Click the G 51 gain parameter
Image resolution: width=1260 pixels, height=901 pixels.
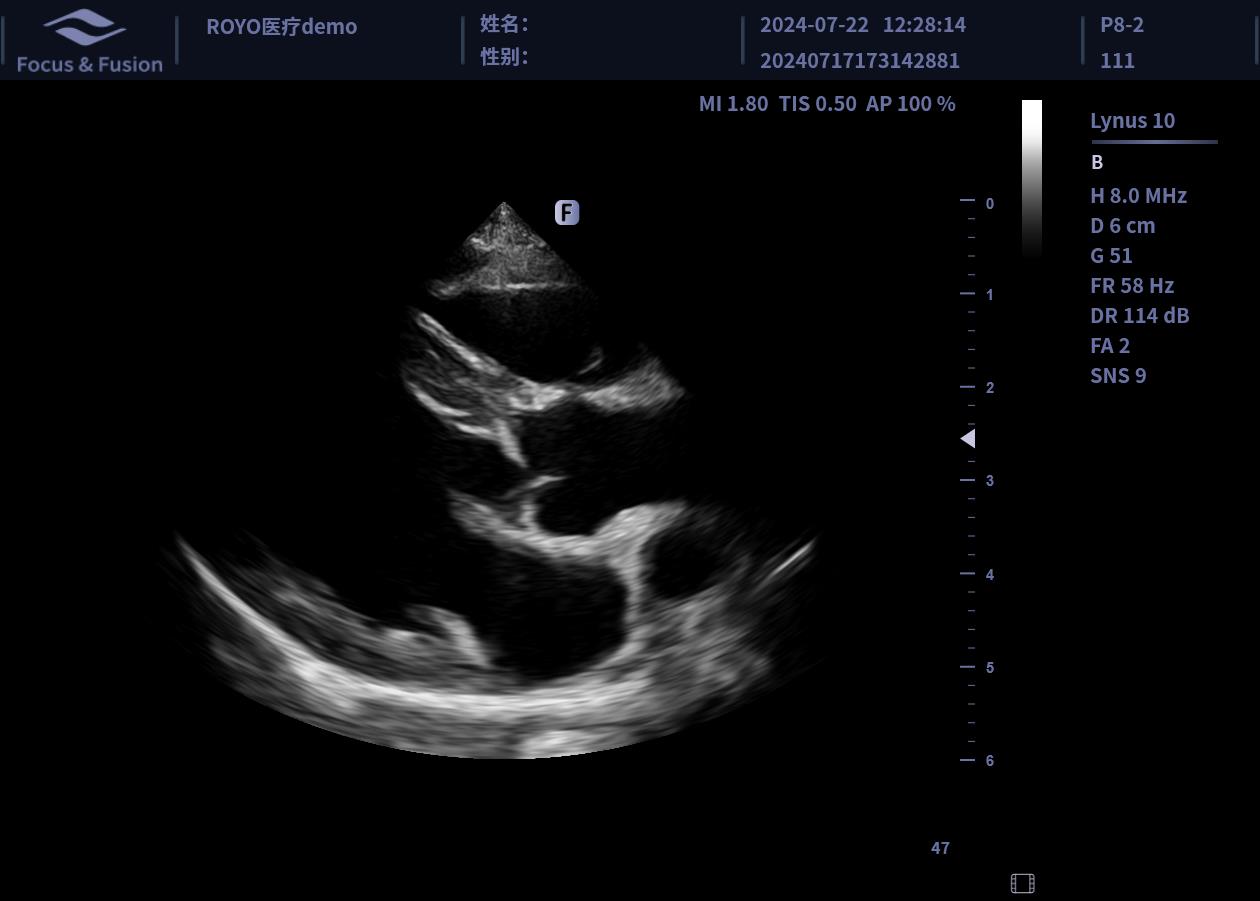tap(1111, 255)
